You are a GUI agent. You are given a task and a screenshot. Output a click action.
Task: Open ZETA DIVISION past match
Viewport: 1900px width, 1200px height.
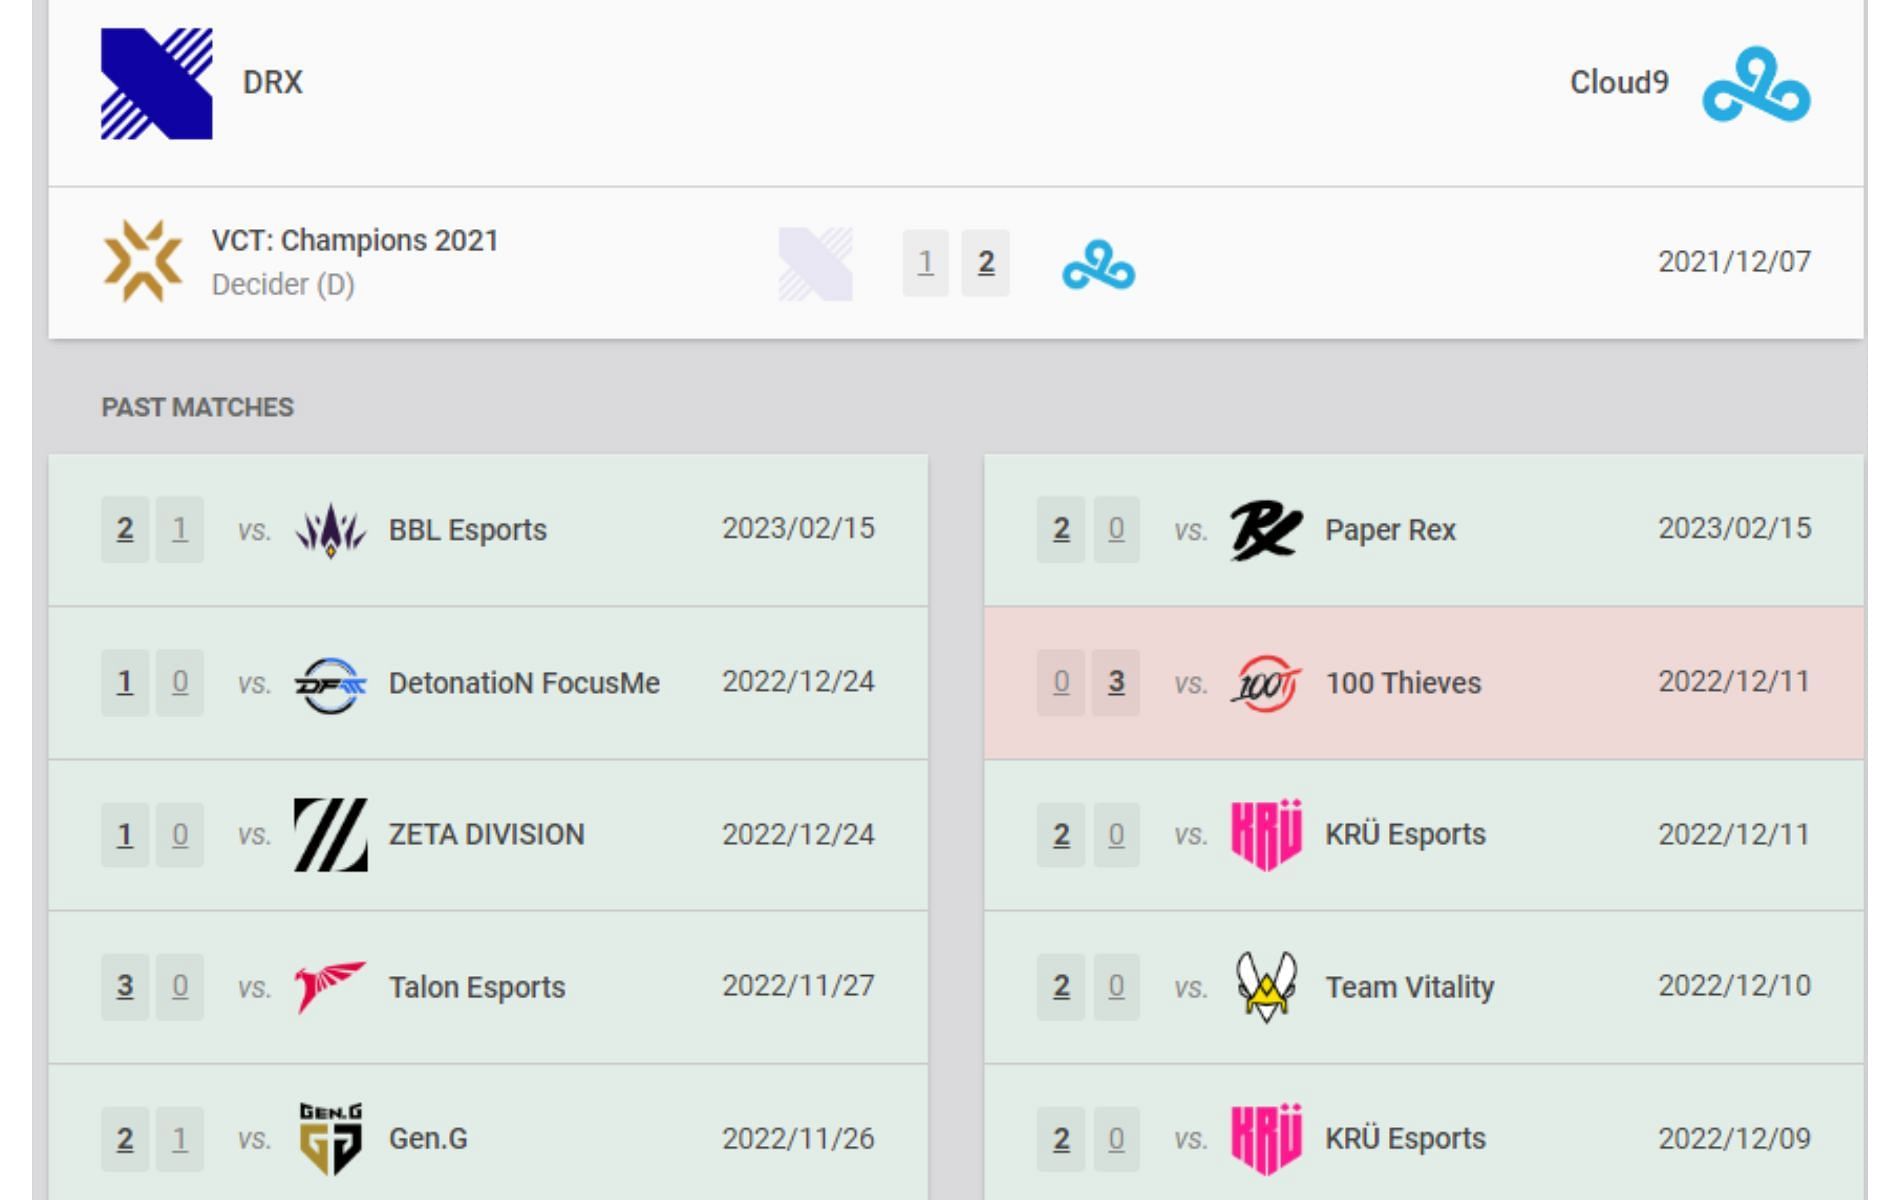coord(488,835)
